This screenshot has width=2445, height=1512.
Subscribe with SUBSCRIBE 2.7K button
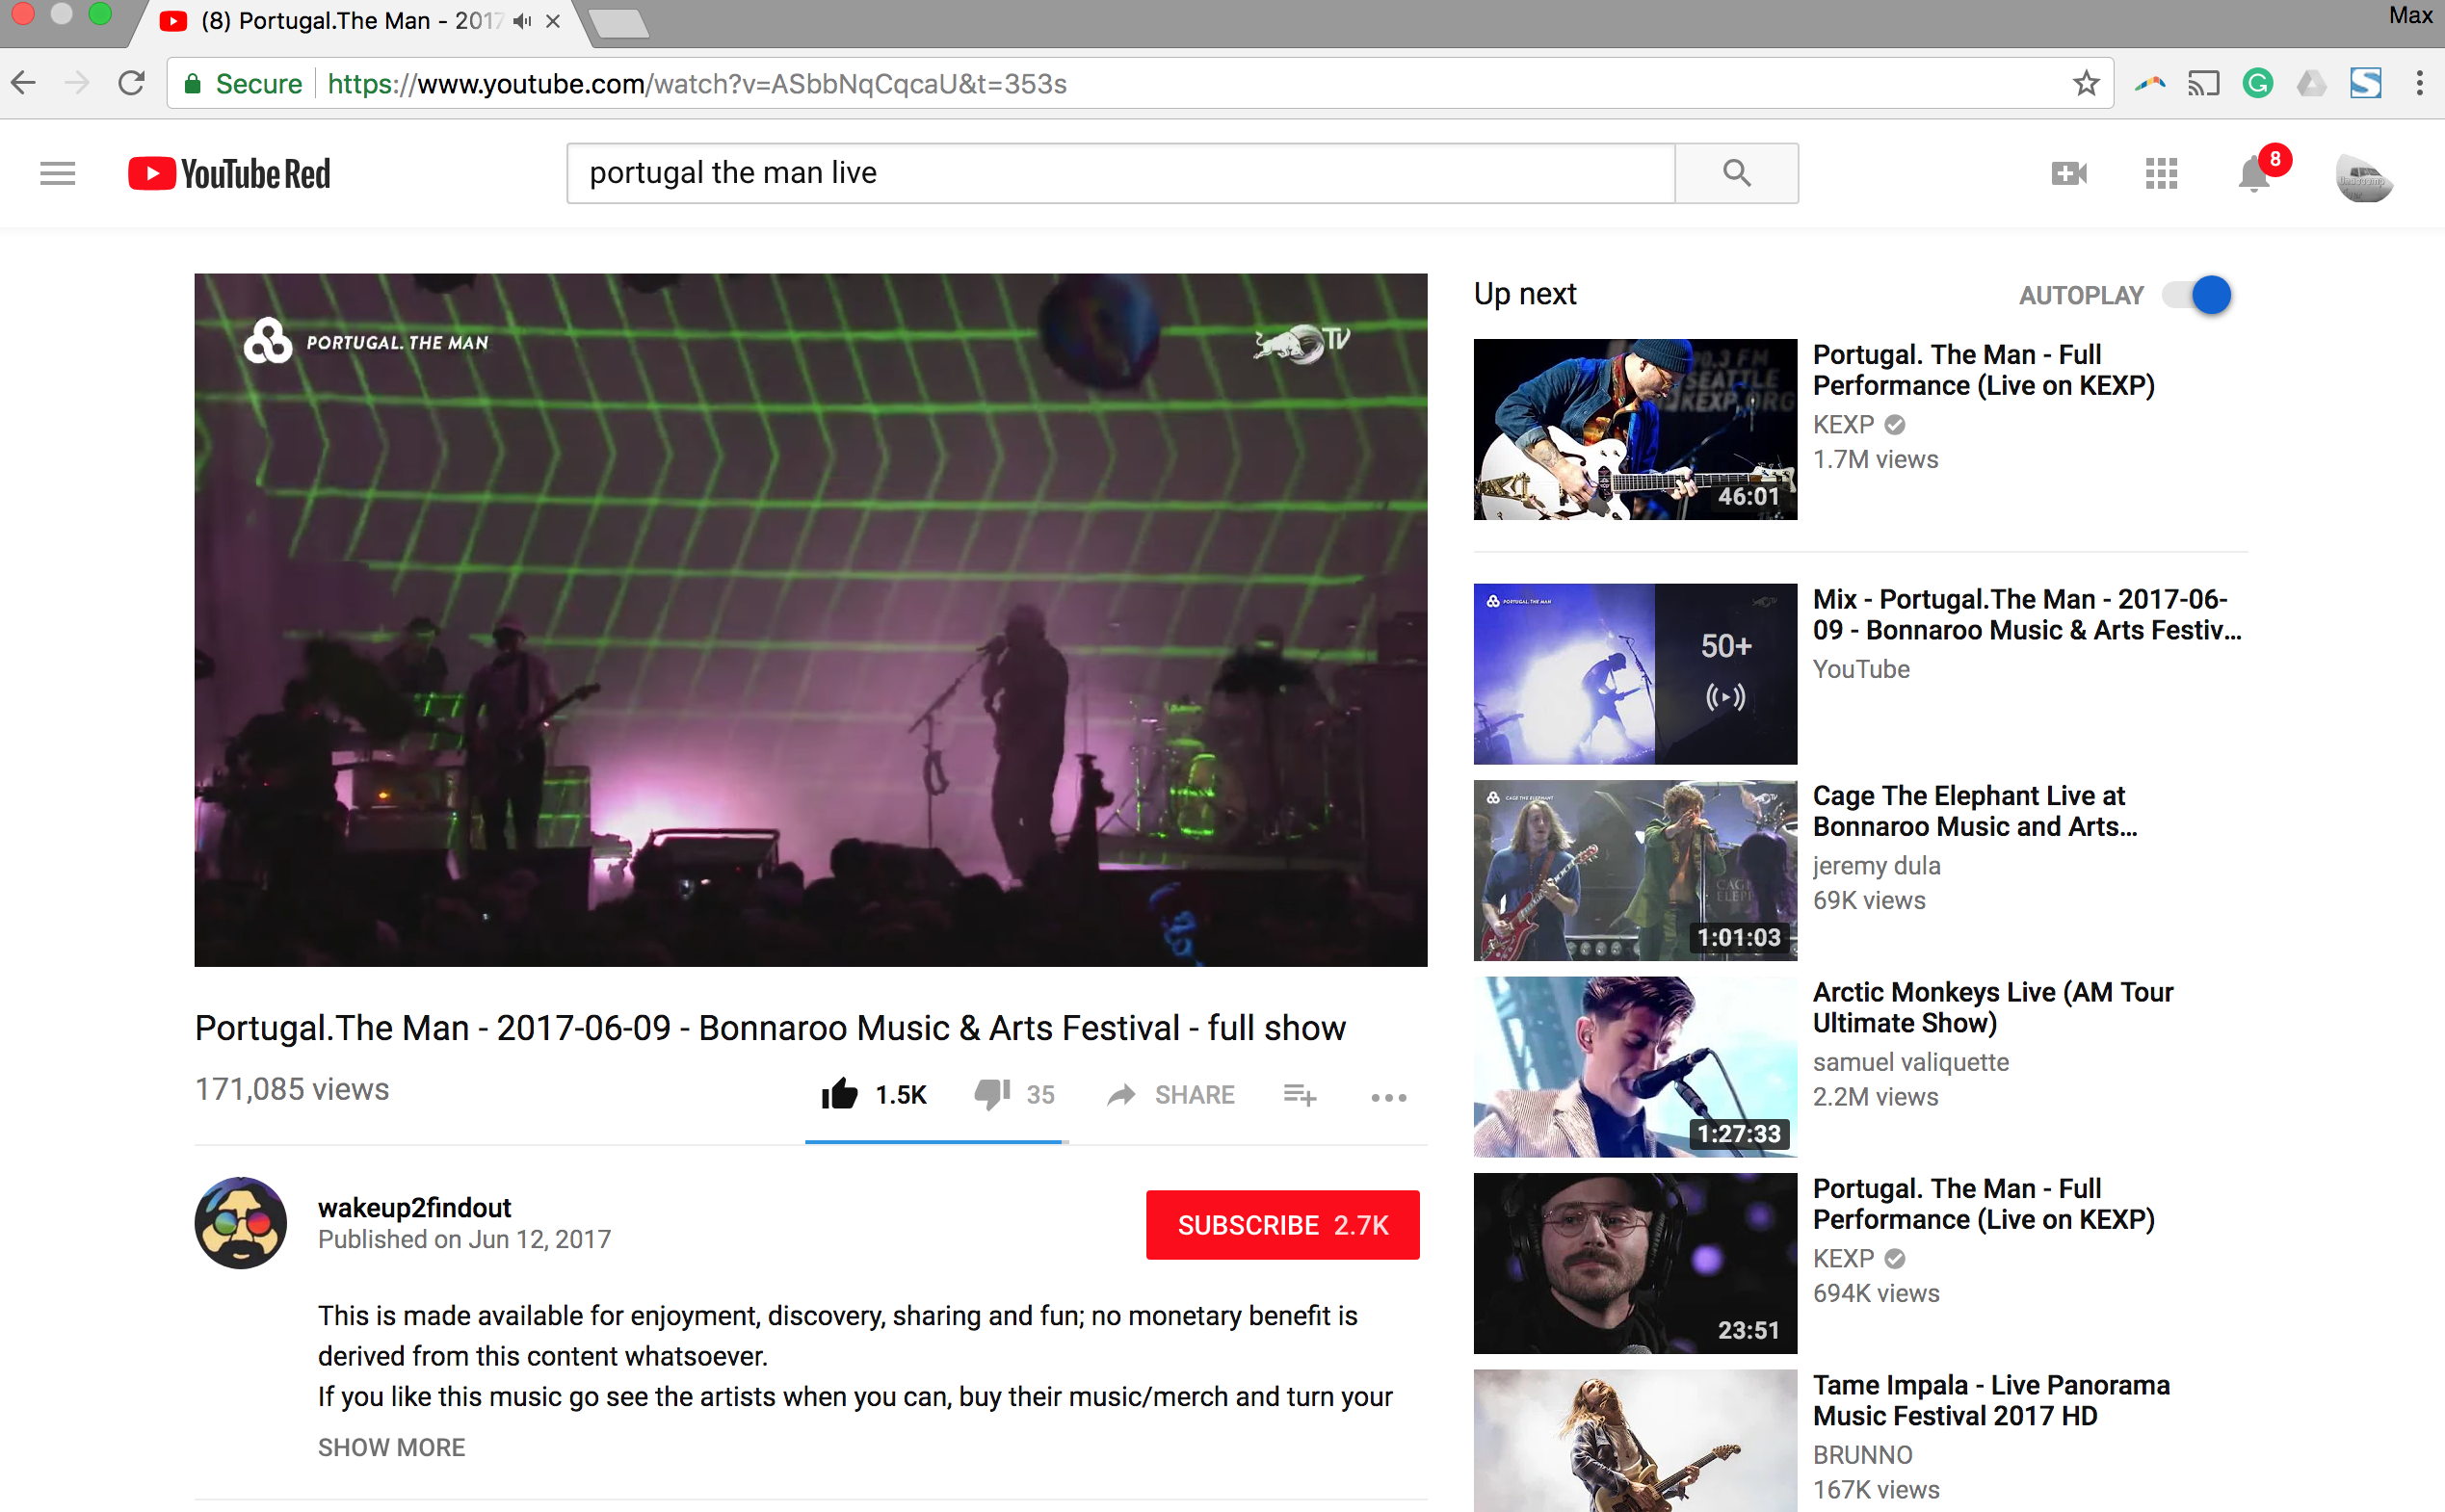pyautogui.click(x=1282, y=1224)
